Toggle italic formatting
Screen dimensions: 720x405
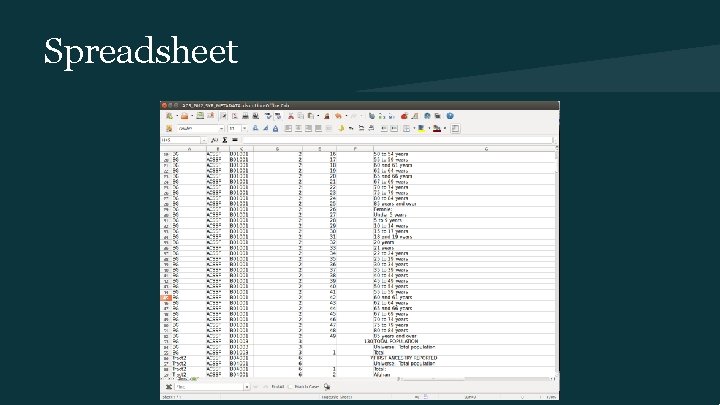[x=265, y=129]
